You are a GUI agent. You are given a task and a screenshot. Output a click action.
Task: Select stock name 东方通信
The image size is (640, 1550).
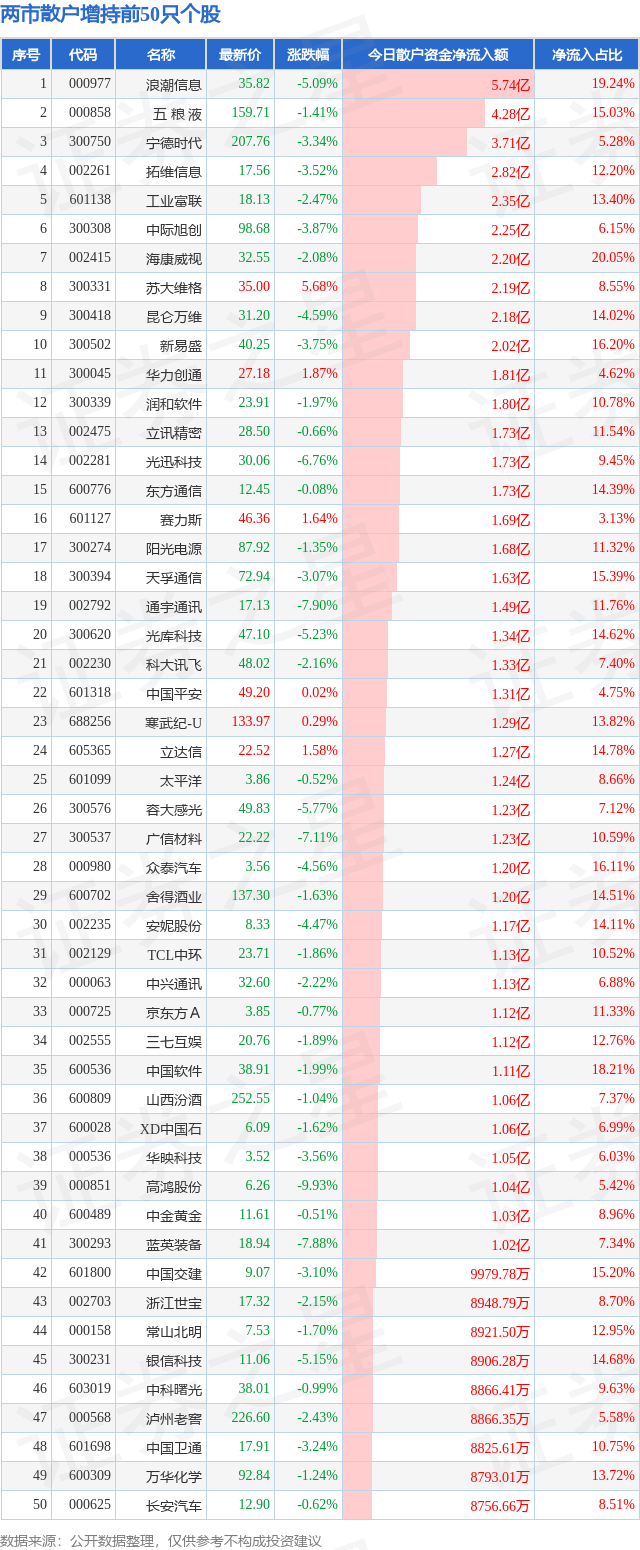pos(175,490)
